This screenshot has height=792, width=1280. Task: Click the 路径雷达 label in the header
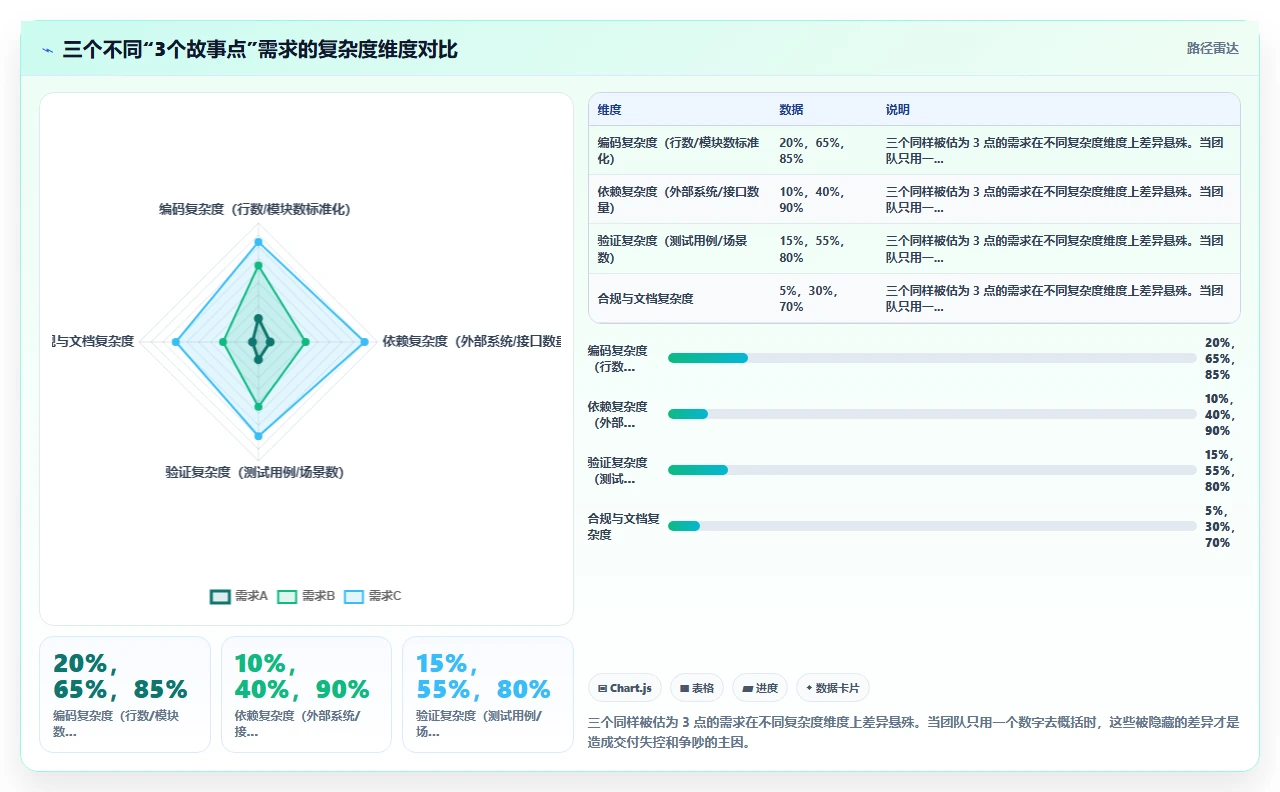point(1212,48)
